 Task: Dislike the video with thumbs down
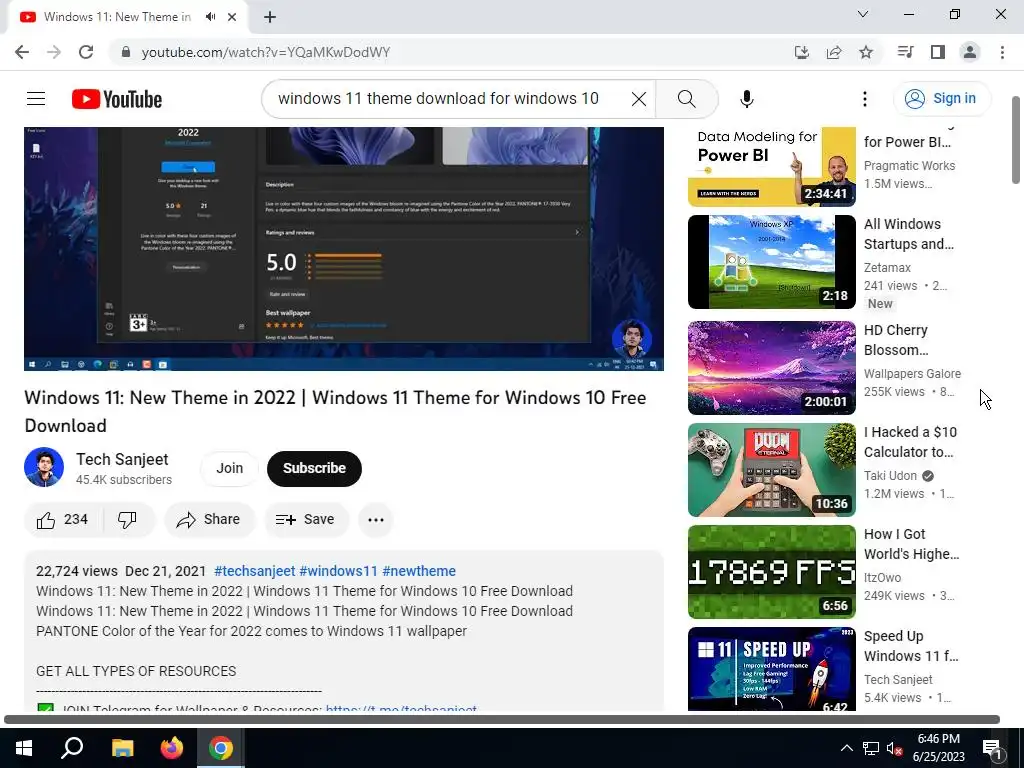(128, 520)
